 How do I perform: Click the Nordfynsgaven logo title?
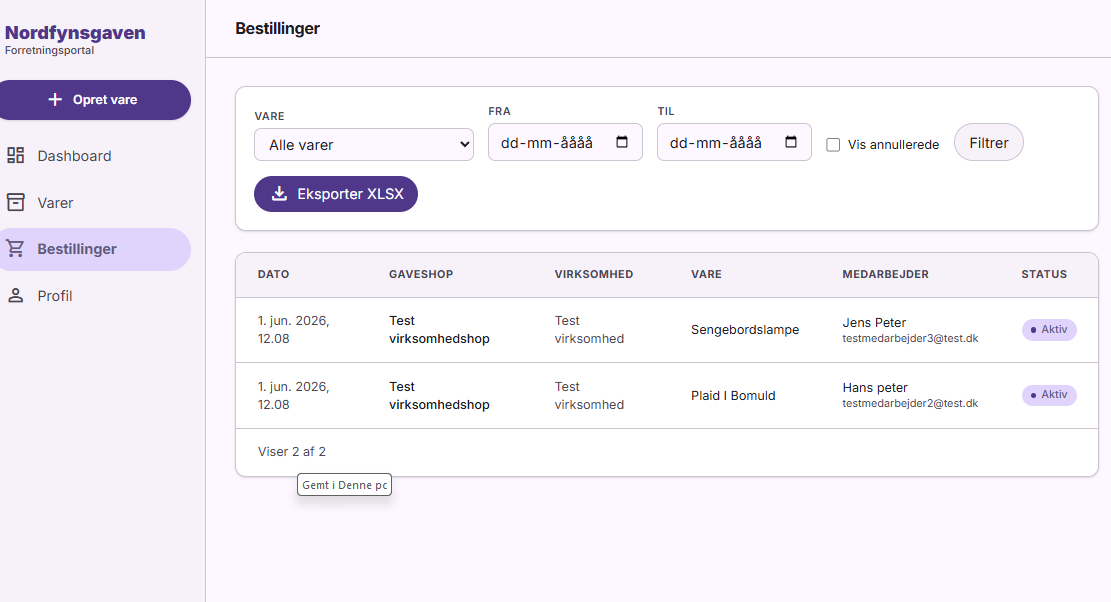[x=75, y=33]
